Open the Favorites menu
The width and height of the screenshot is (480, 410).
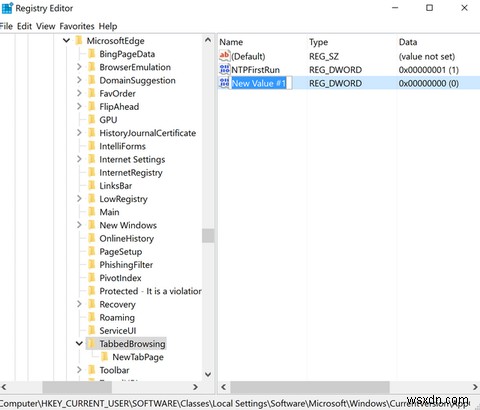pyautogui.click(x=77, y=26)
